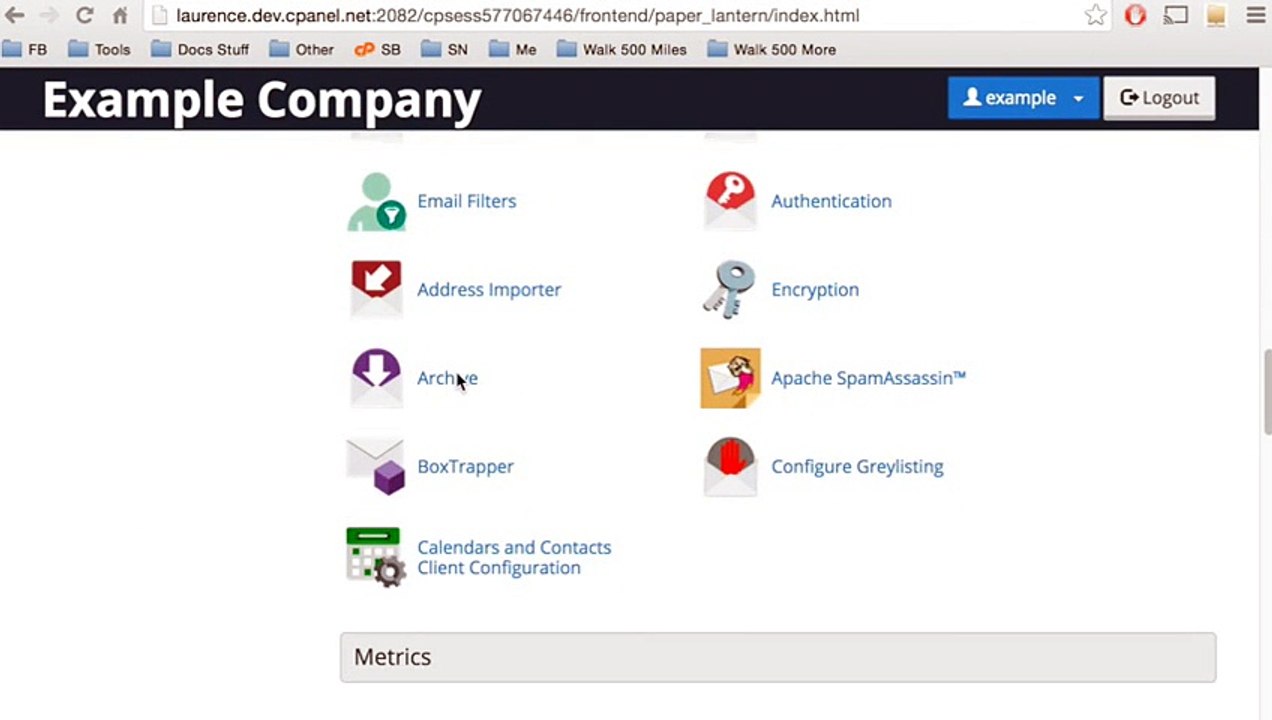Open the Me bookmarks folder
1272x720 pixels.
(513, 49)
